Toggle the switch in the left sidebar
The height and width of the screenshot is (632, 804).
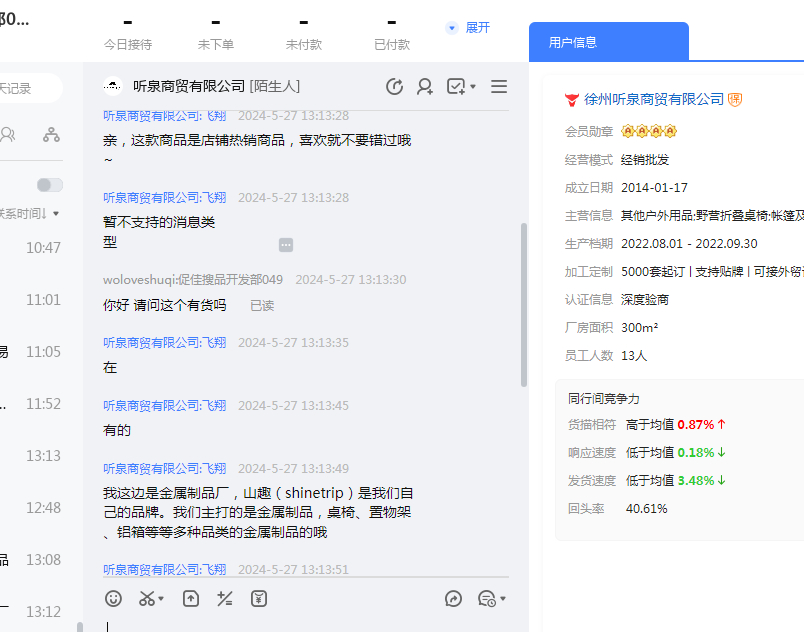(49, 185)
